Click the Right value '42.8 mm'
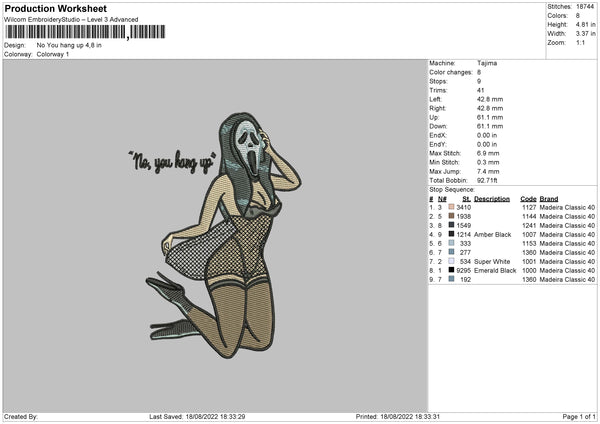 490,108
